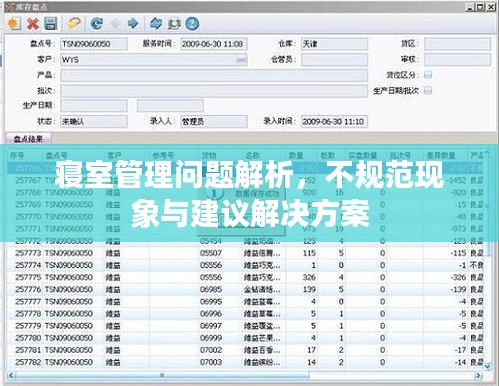The height and width of the screenshot is (386, 499).
Task: Select row with 序号 257779
Action: 245,326
